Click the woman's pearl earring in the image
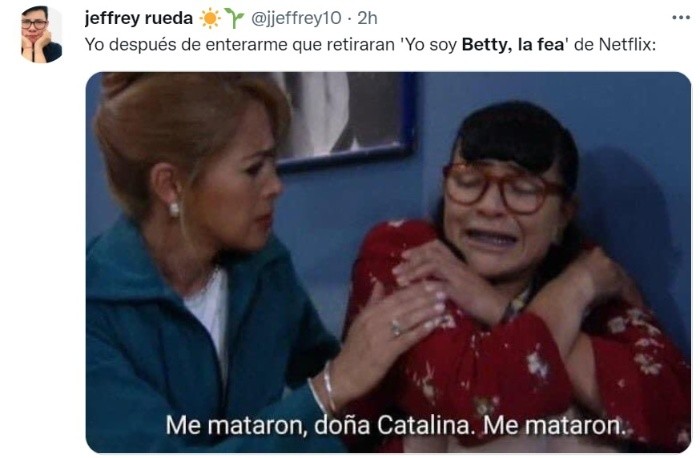 coord(174,208)
